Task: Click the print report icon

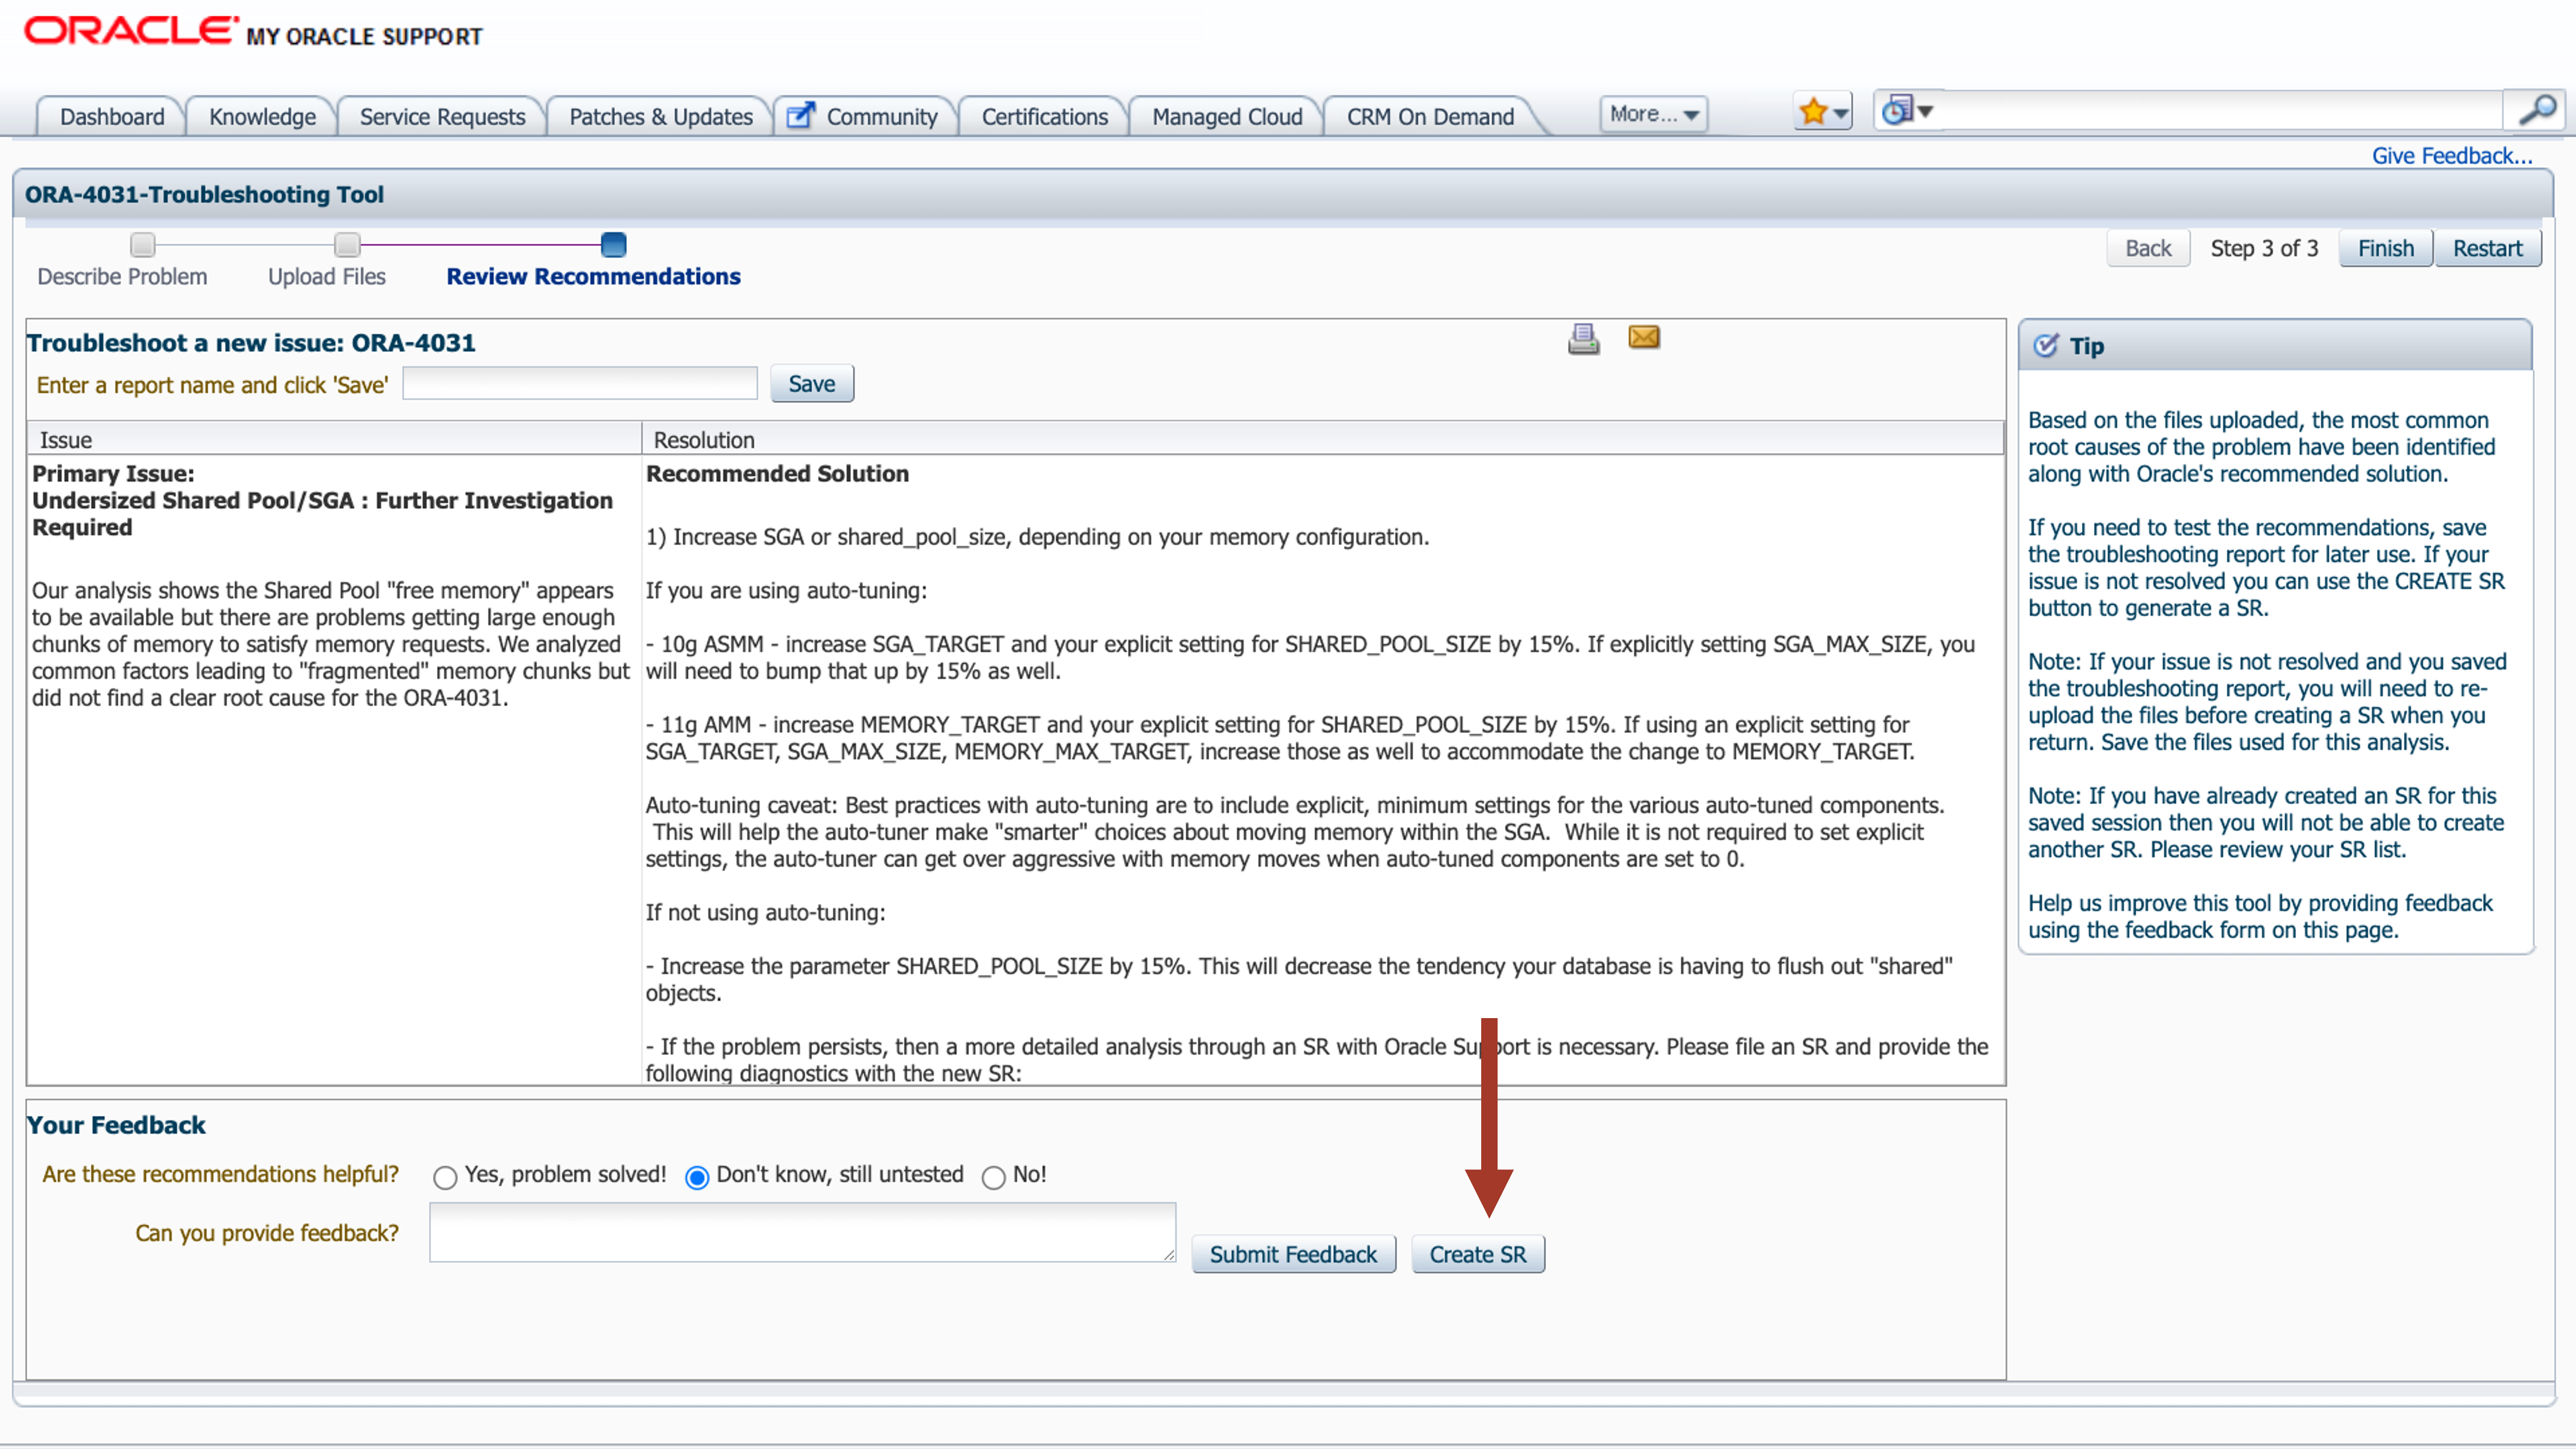Action: (1583, 339)
